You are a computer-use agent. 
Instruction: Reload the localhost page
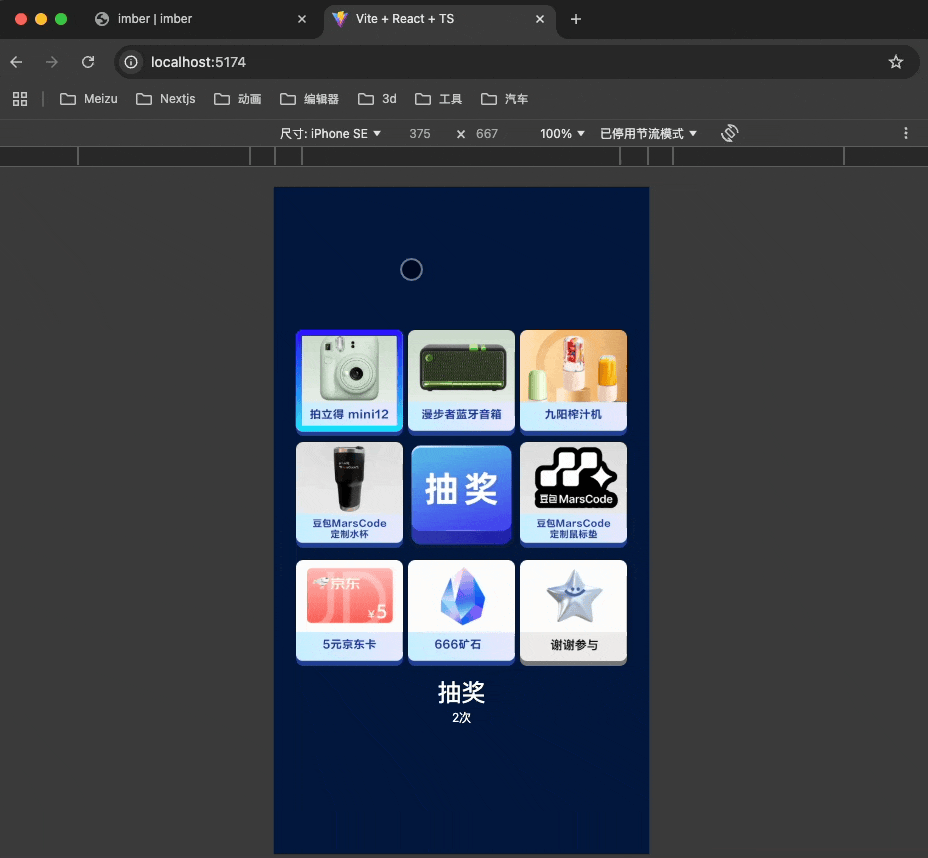click(x=88, y=62)
